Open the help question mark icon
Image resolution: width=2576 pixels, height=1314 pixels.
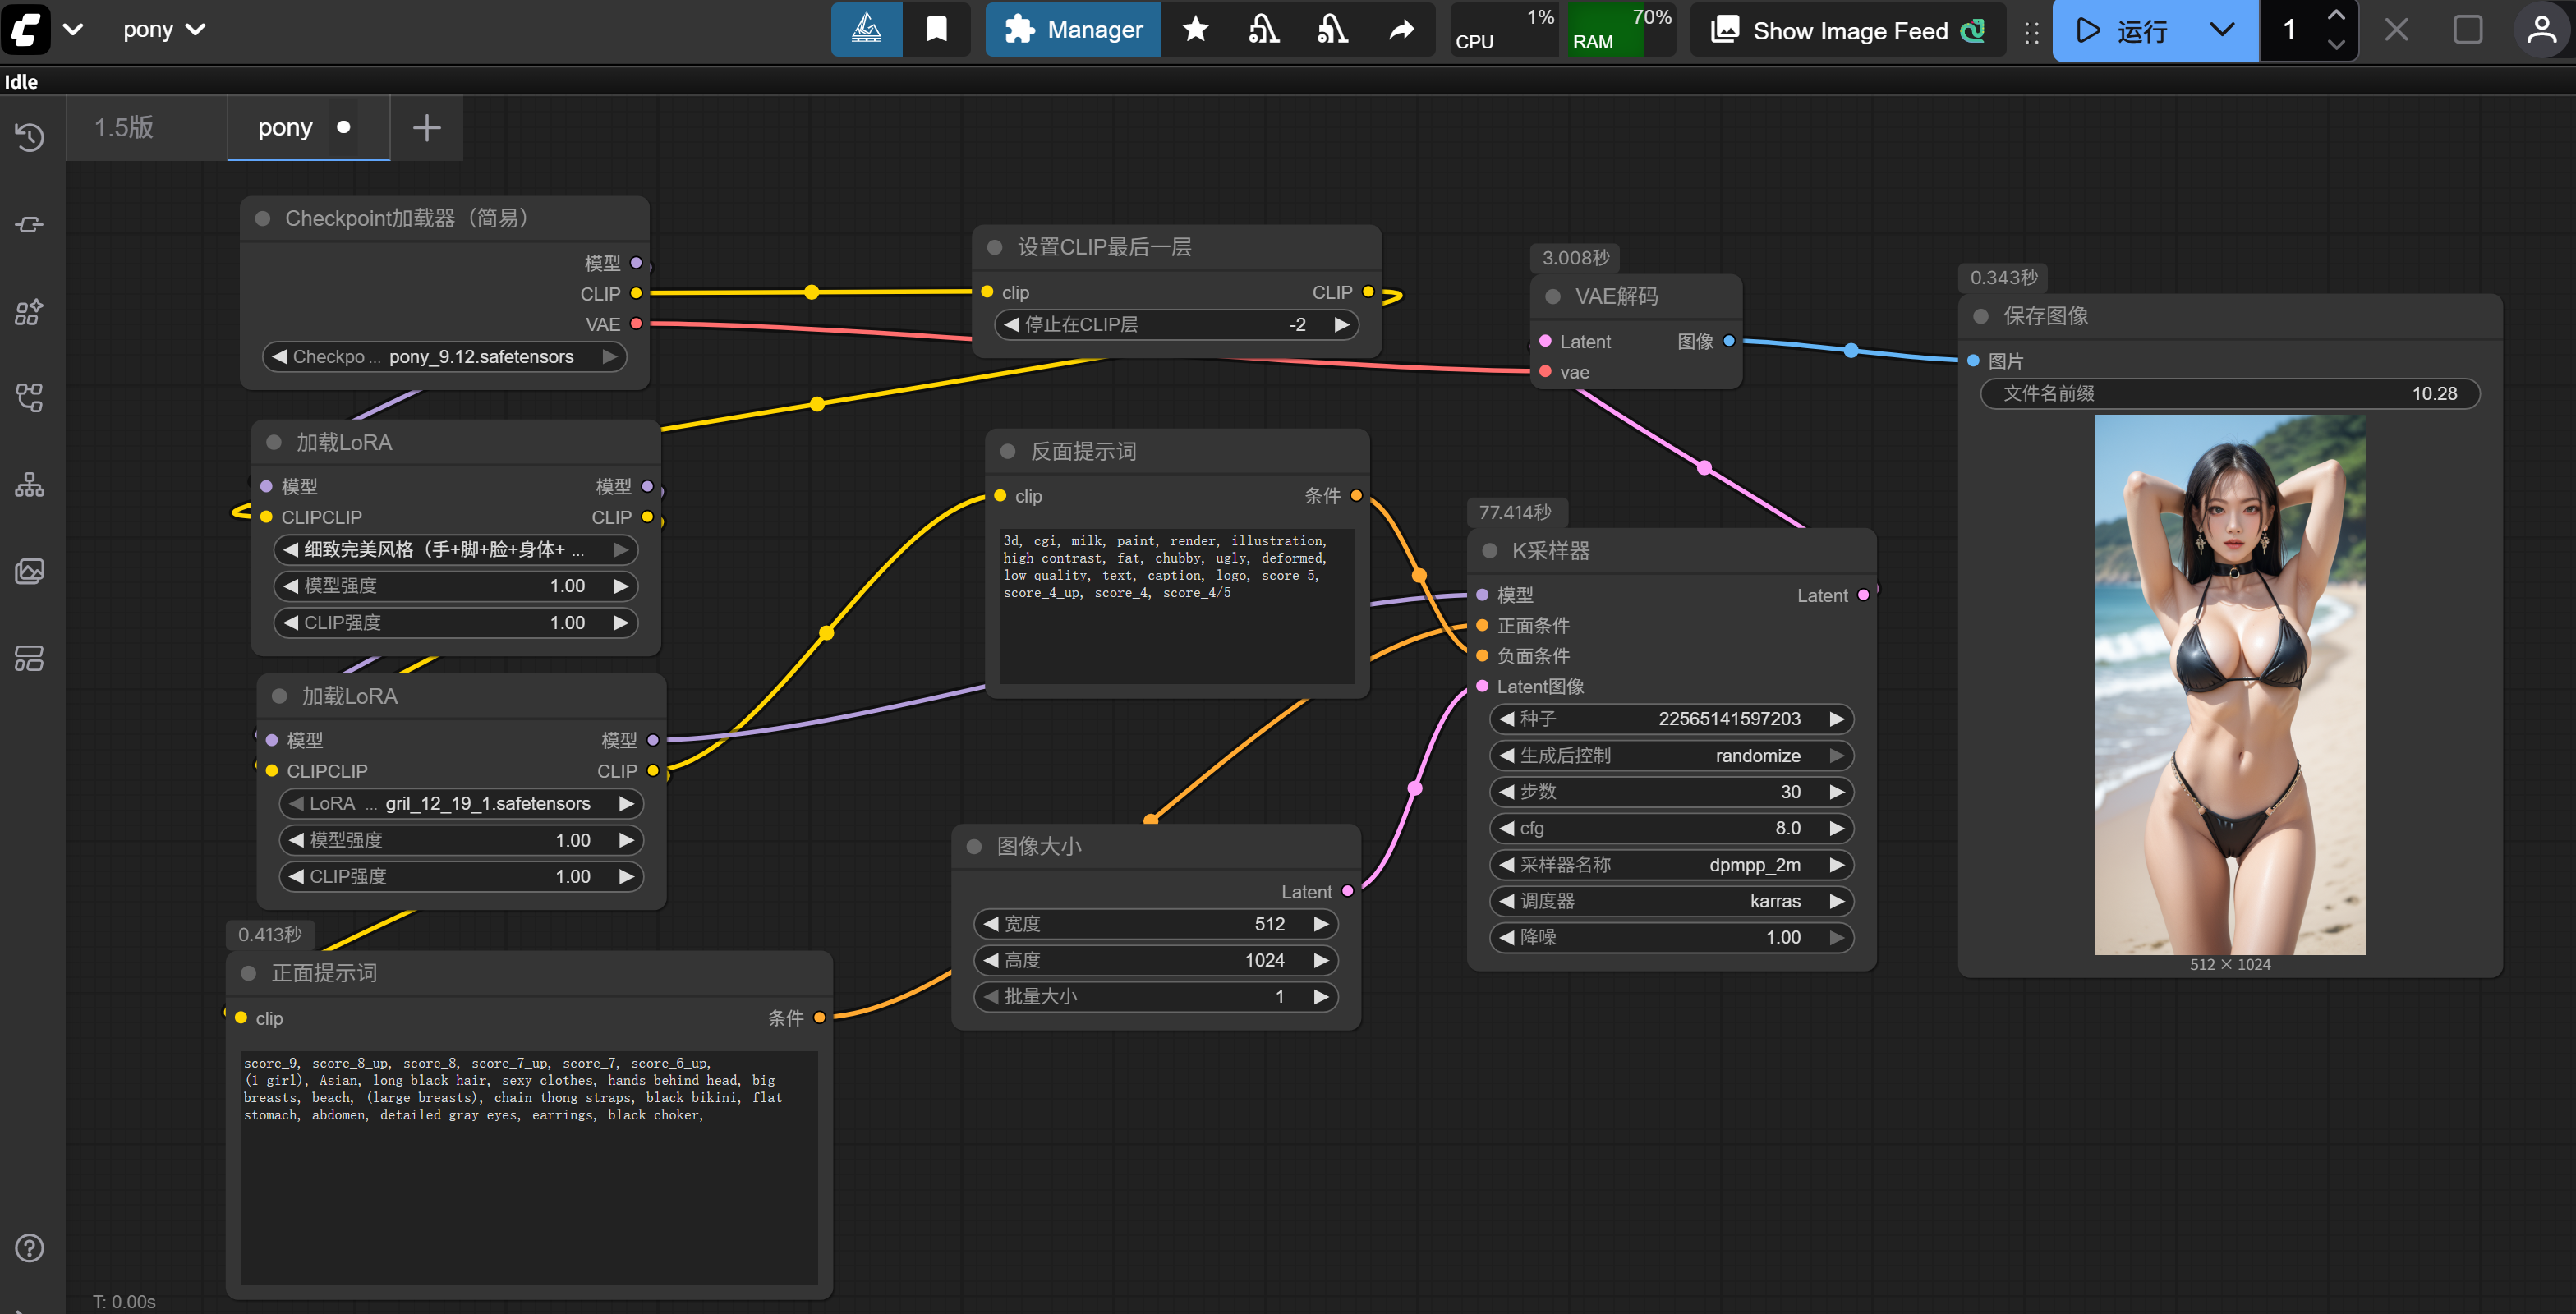coord(29,1247)
